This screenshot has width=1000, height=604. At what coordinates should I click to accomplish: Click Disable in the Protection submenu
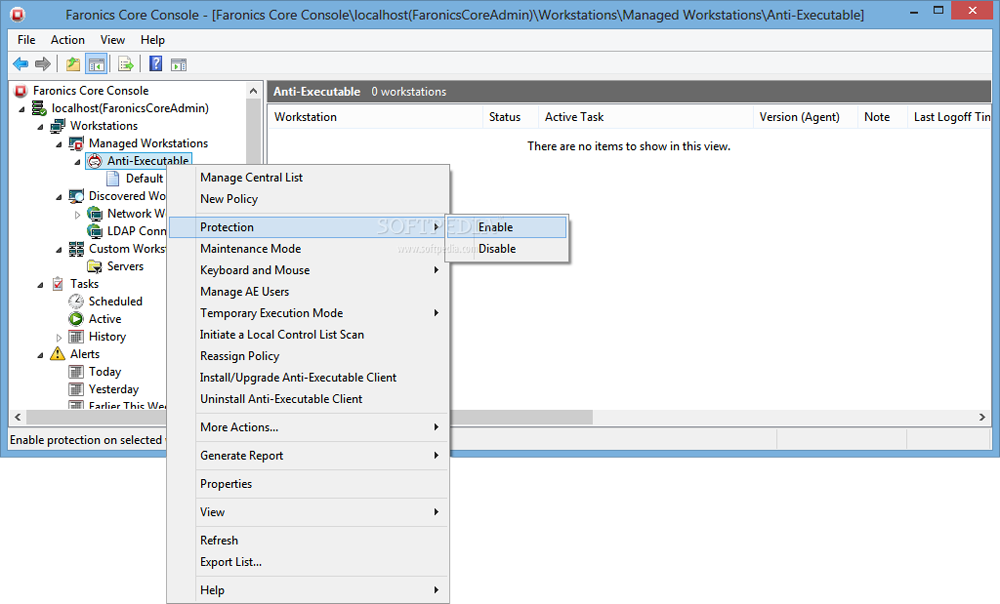pyautogui.click(x=507, y=249)
